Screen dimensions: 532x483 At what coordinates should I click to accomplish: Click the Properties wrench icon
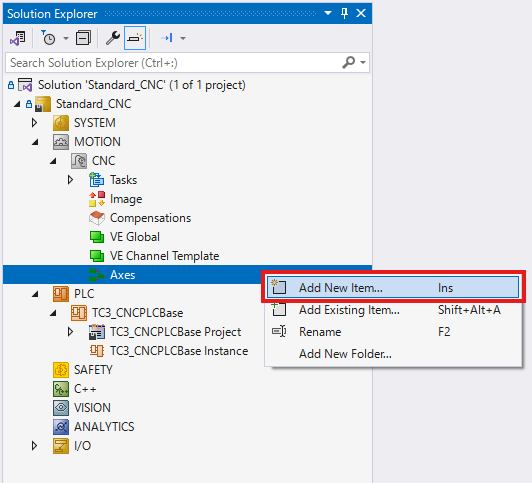tap(113, 38)
